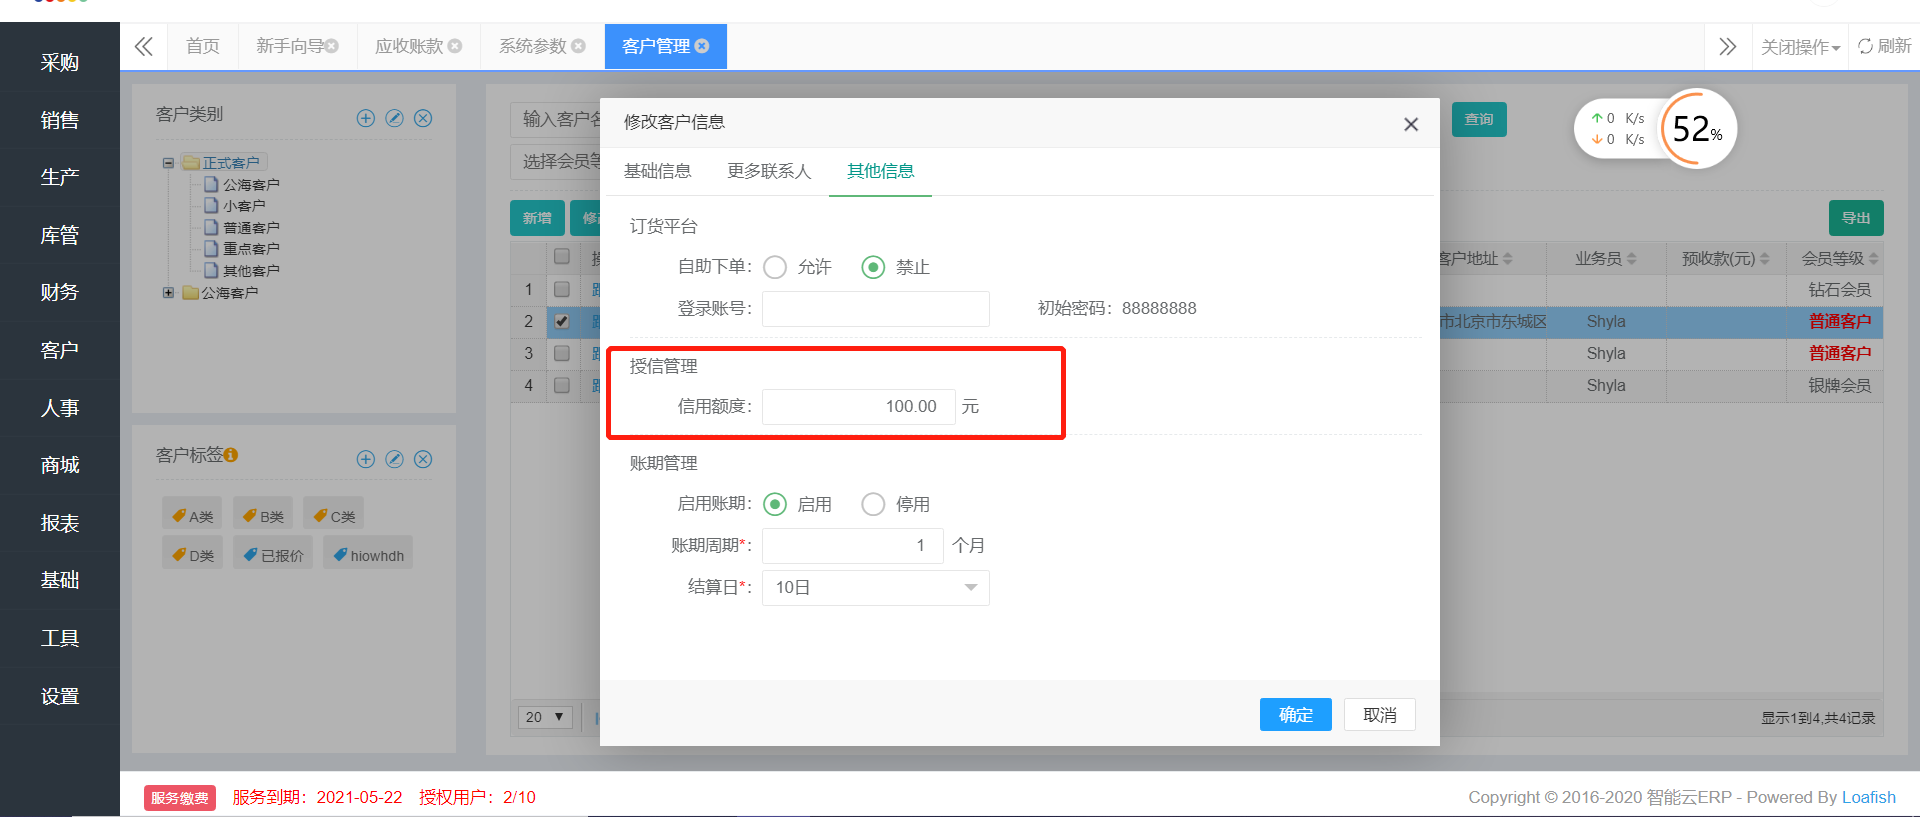
Task: Select the hiowhdh tag
Action: [x=368, y=555]
